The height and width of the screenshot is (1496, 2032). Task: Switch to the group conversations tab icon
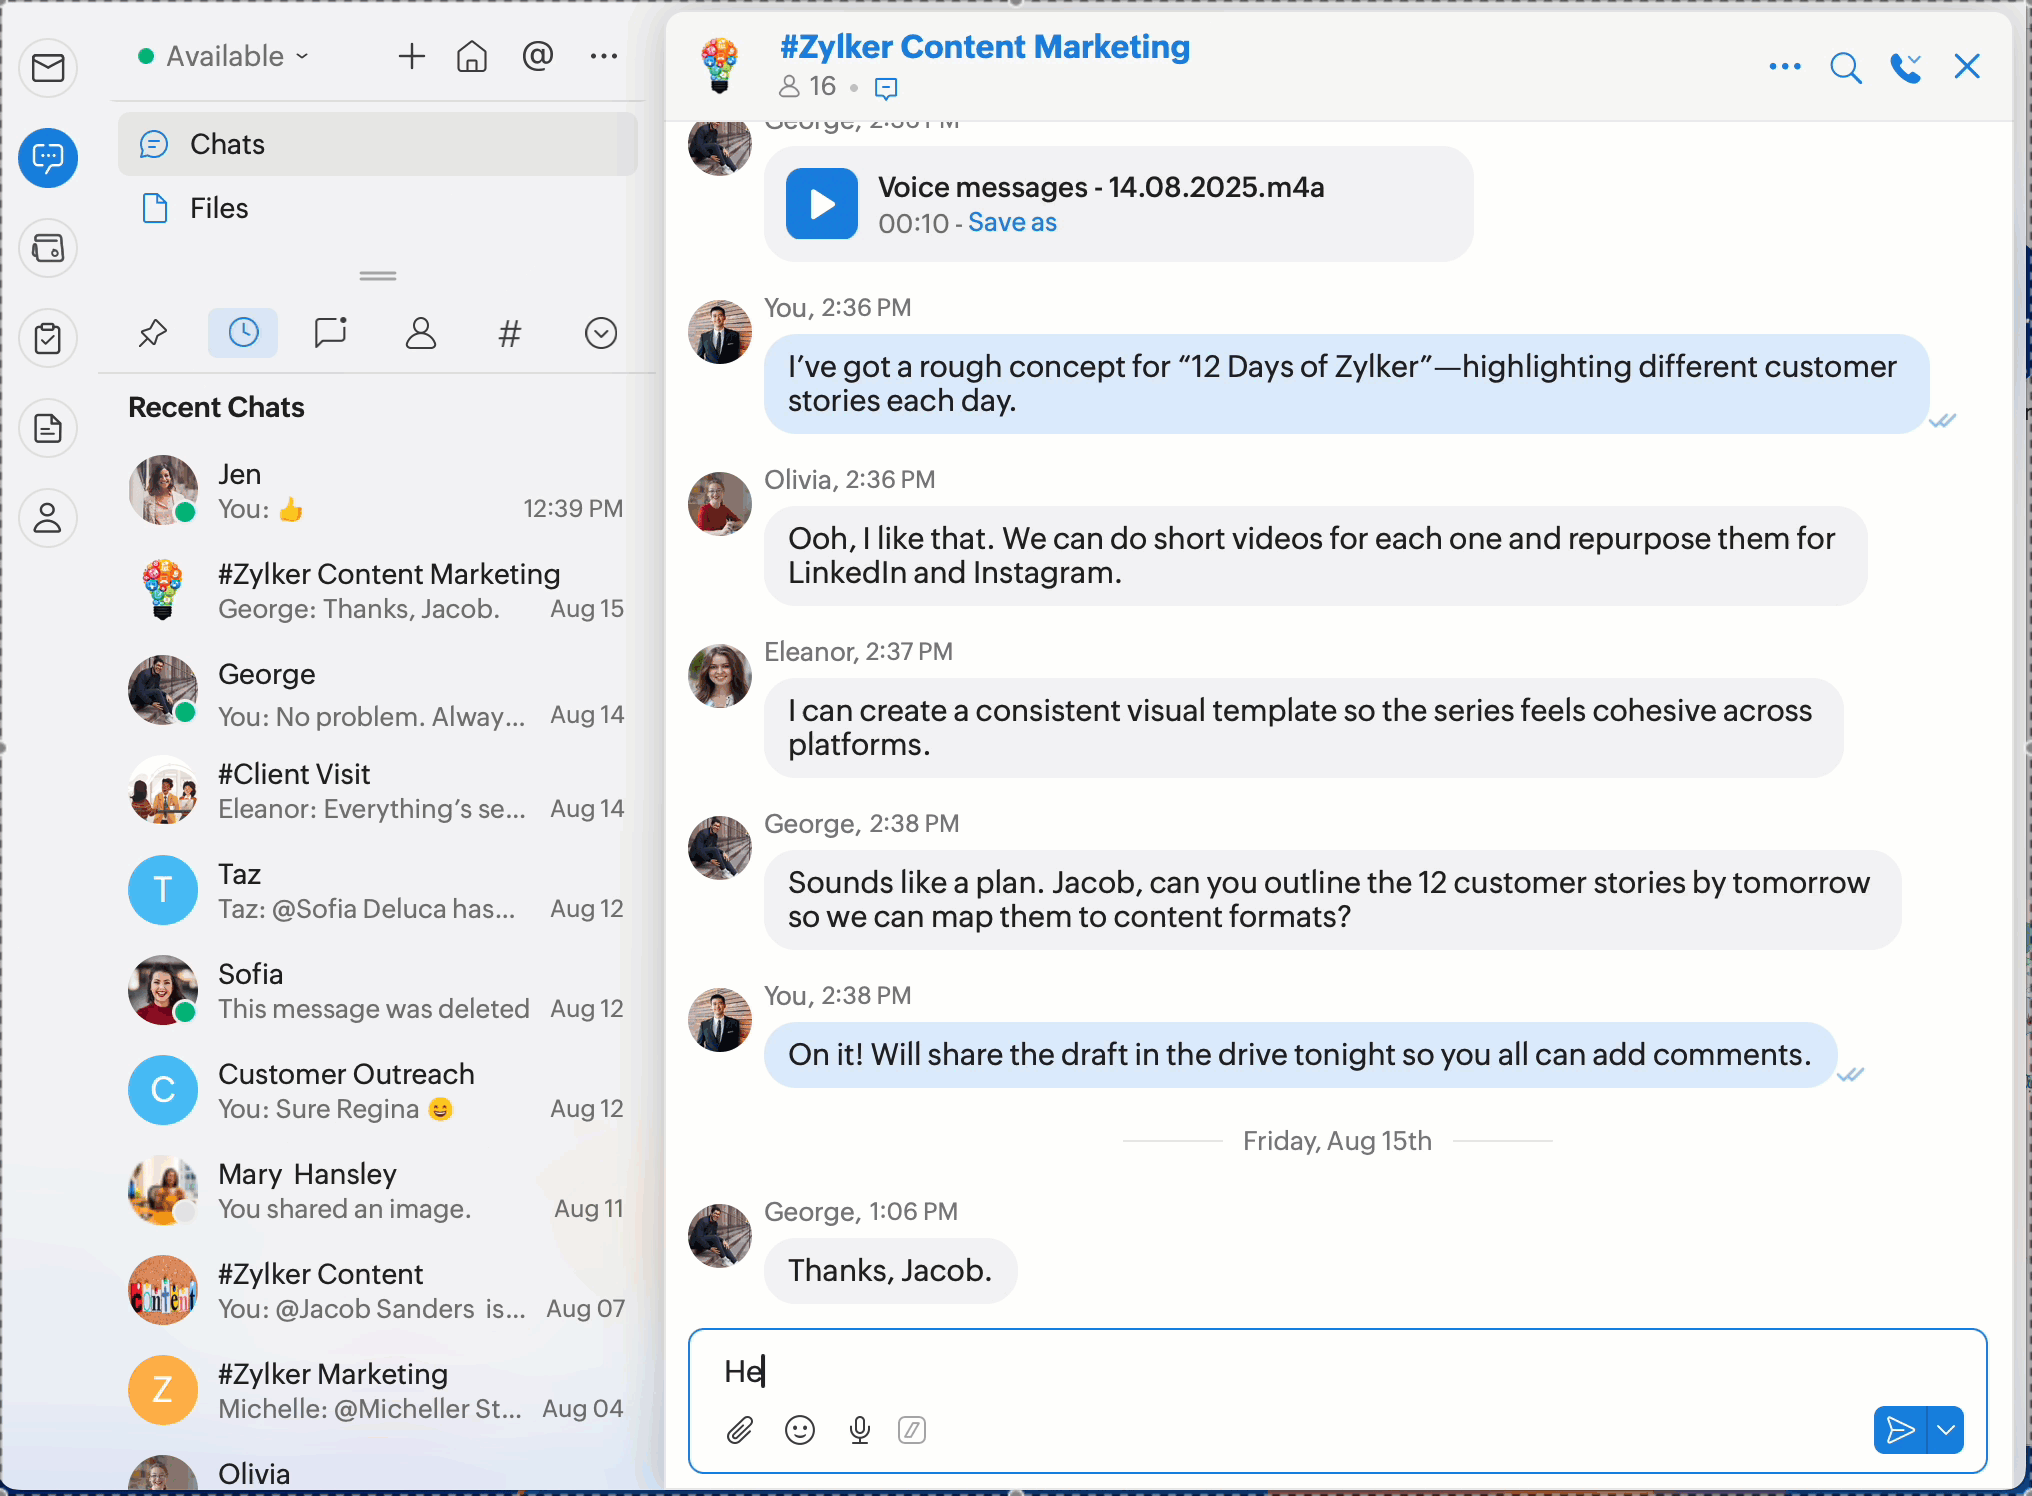[330, 333]
